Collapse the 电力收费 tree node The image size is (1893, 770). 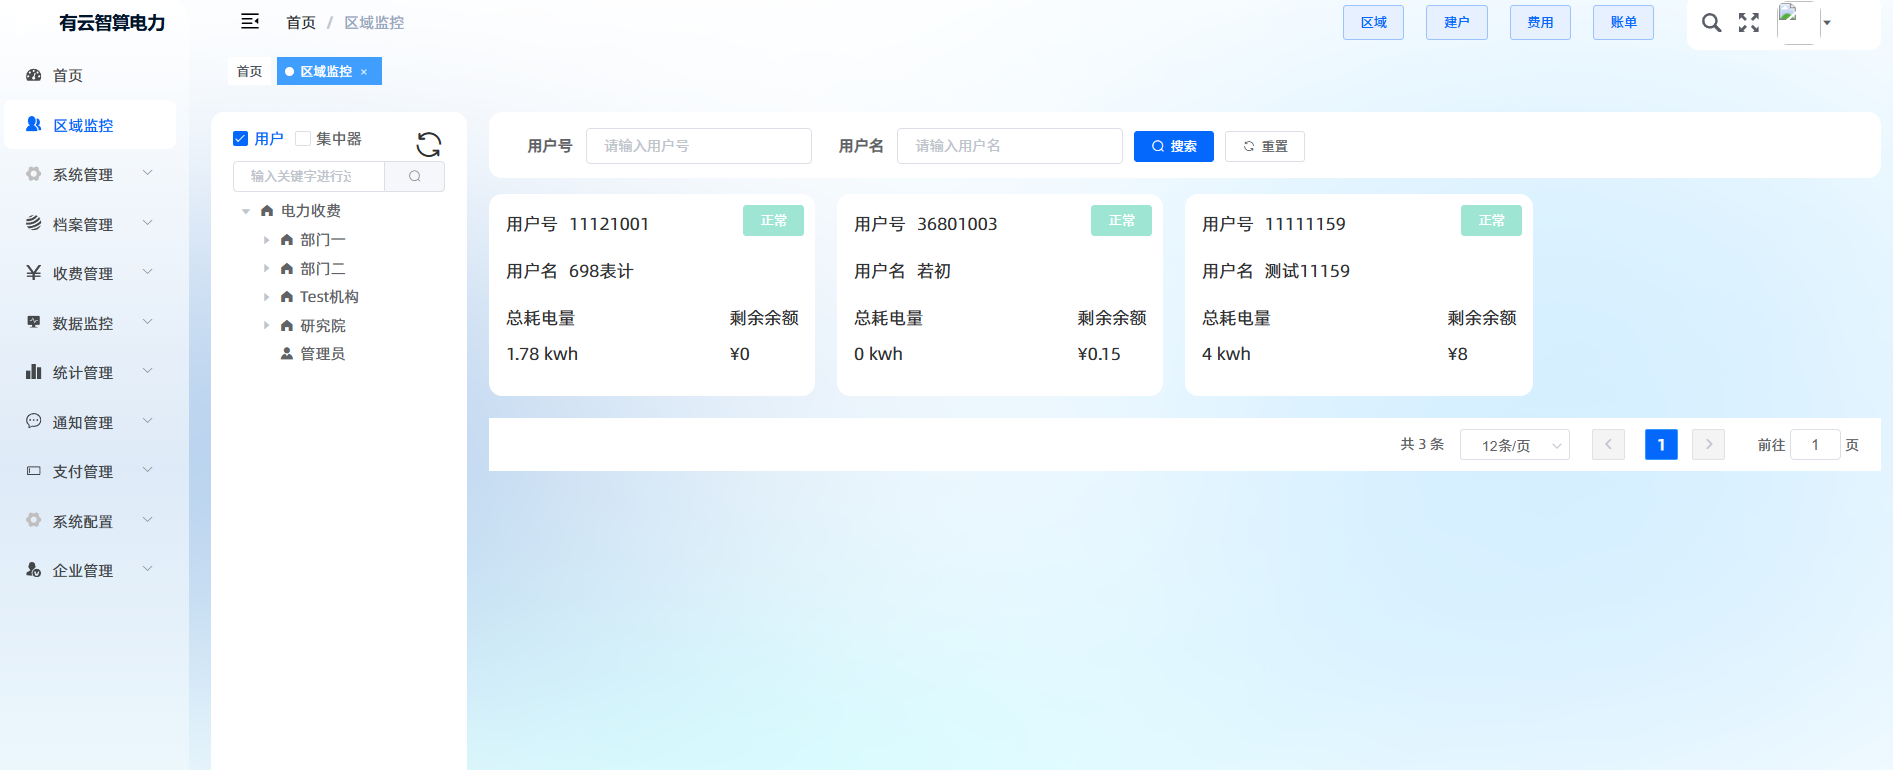click(x=246, y=211)
